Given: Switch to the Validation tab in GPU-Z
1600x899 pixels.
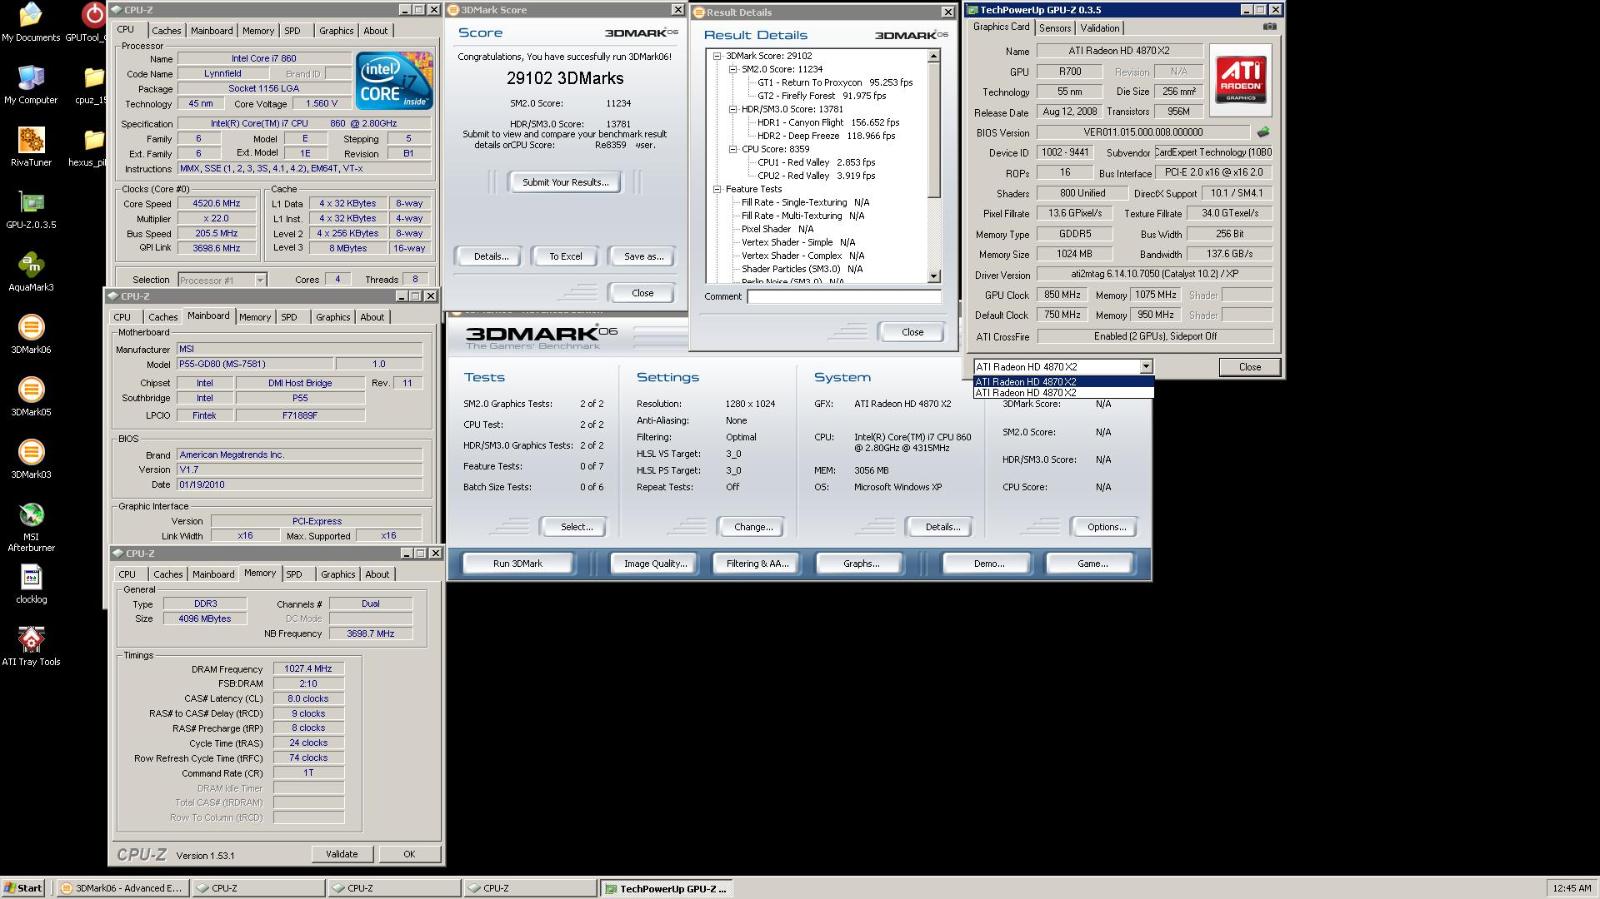Looking at the screenshot, I should click(x=1100, y=28).
